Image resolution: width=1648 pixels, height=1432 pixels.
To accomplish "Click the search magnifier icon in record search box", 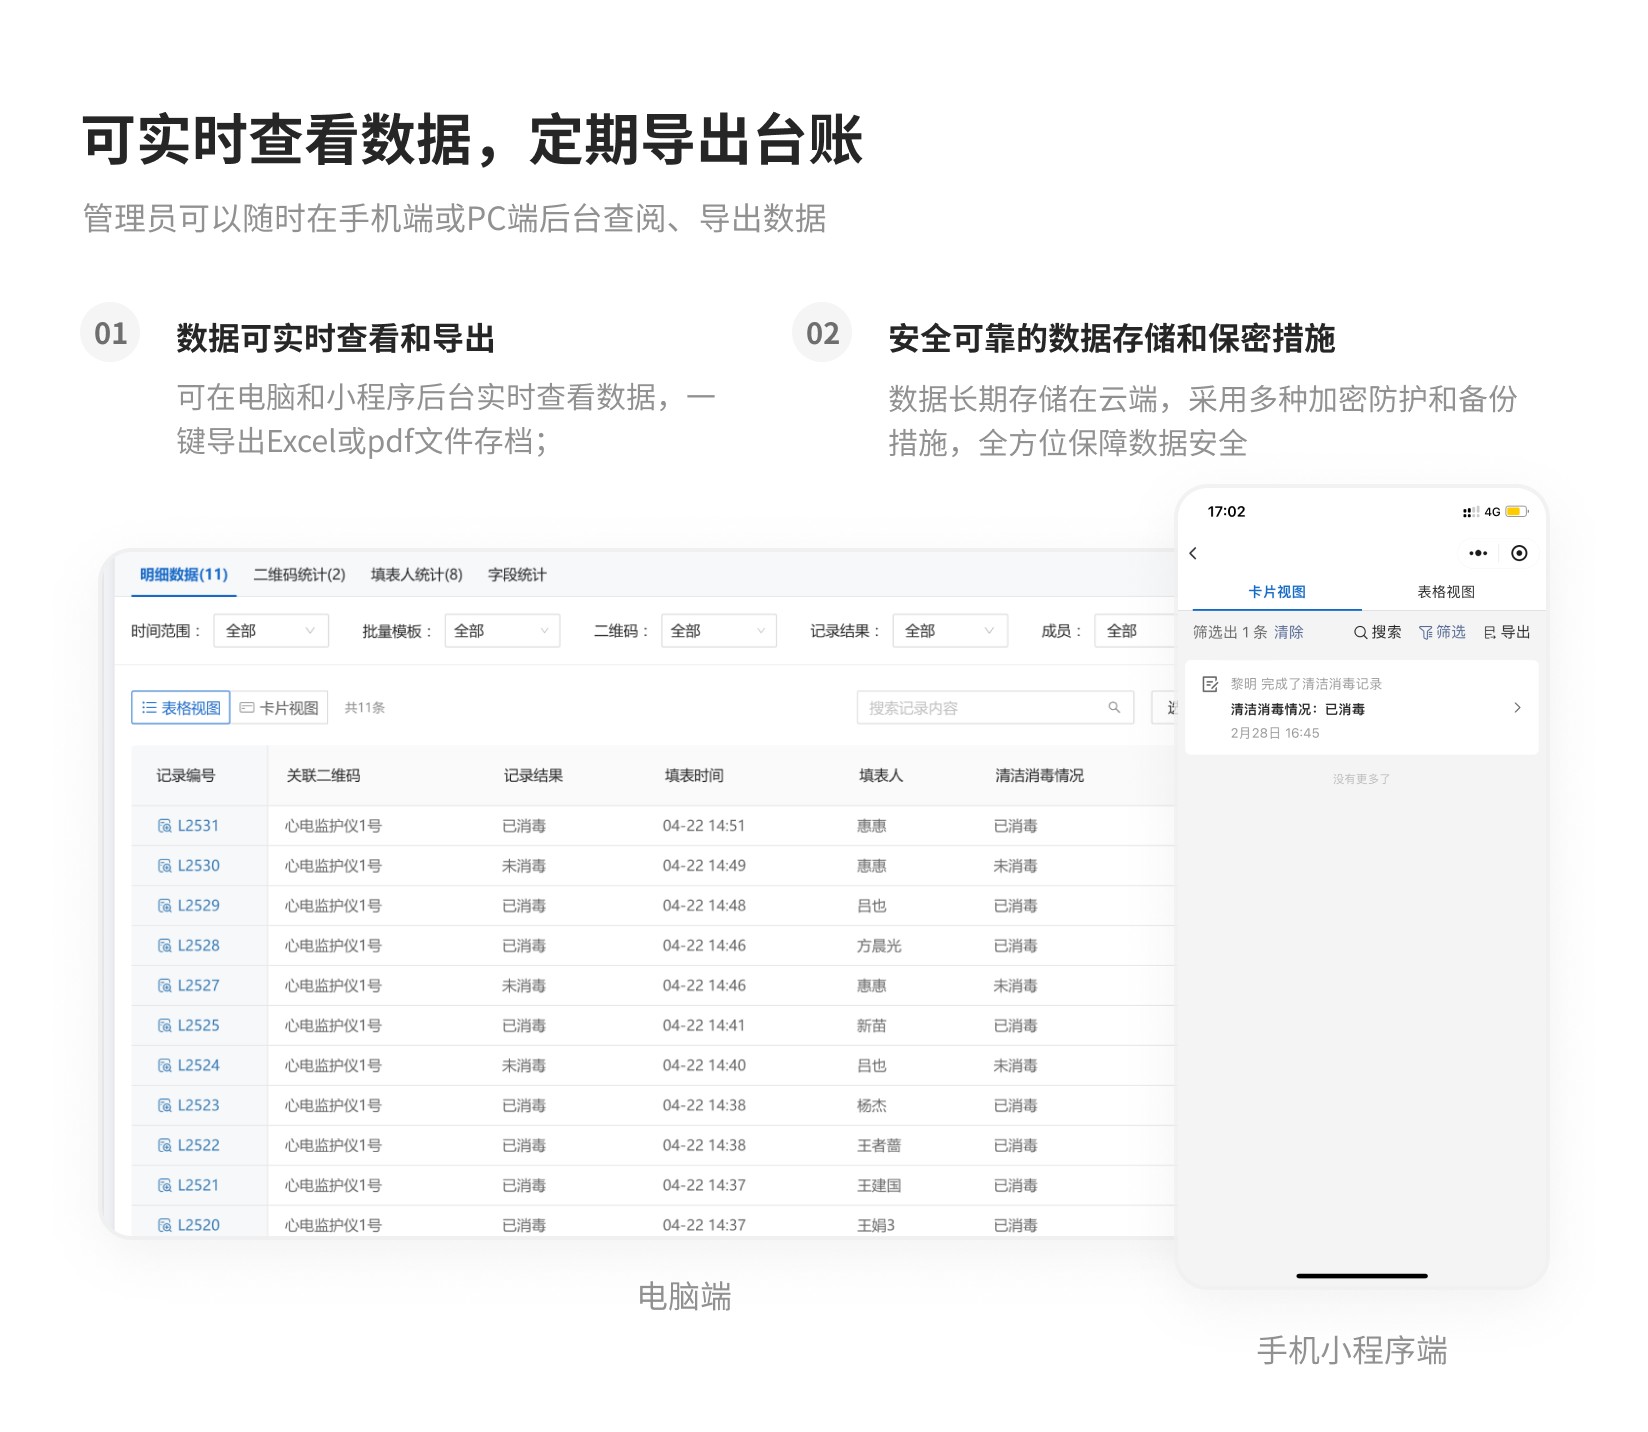I will [1114, 708].
